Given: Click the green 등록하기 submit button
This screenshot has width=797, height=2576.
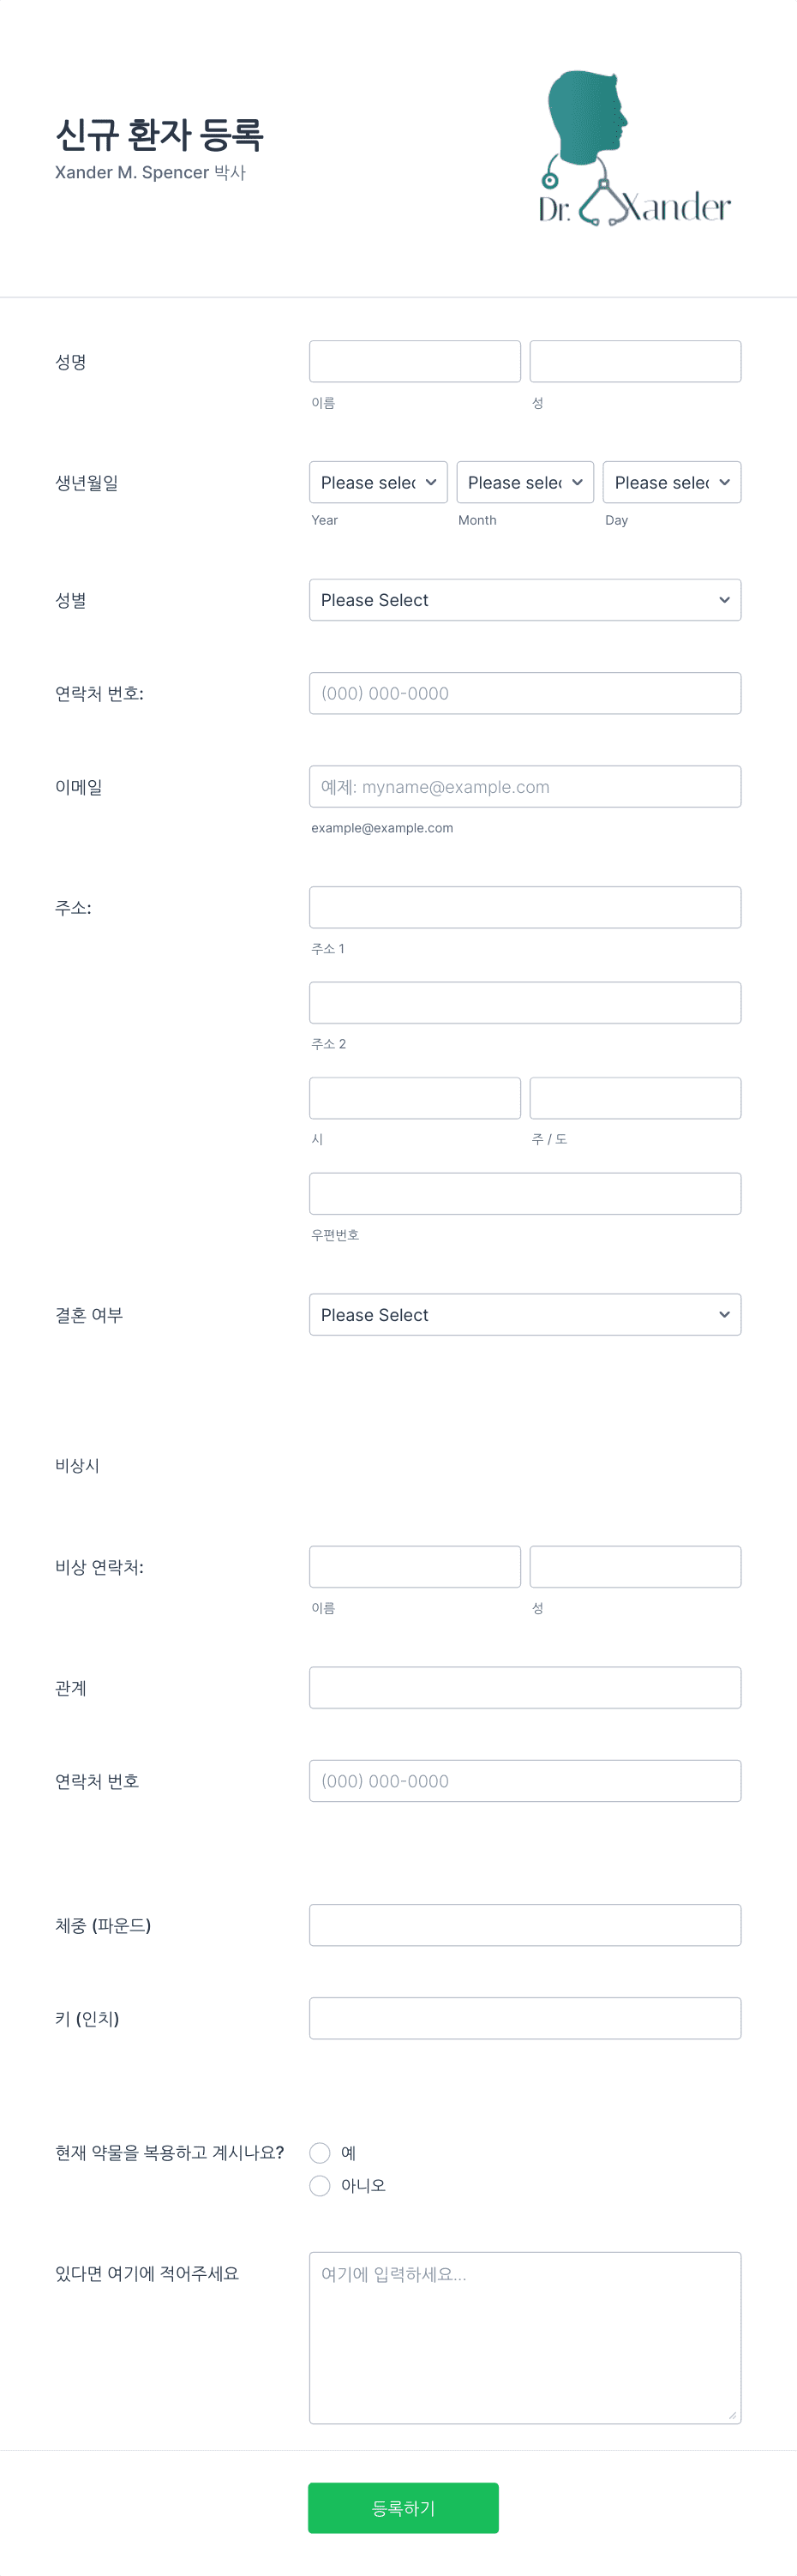Looking at the screenshot, I should [x=403, y=2508].
